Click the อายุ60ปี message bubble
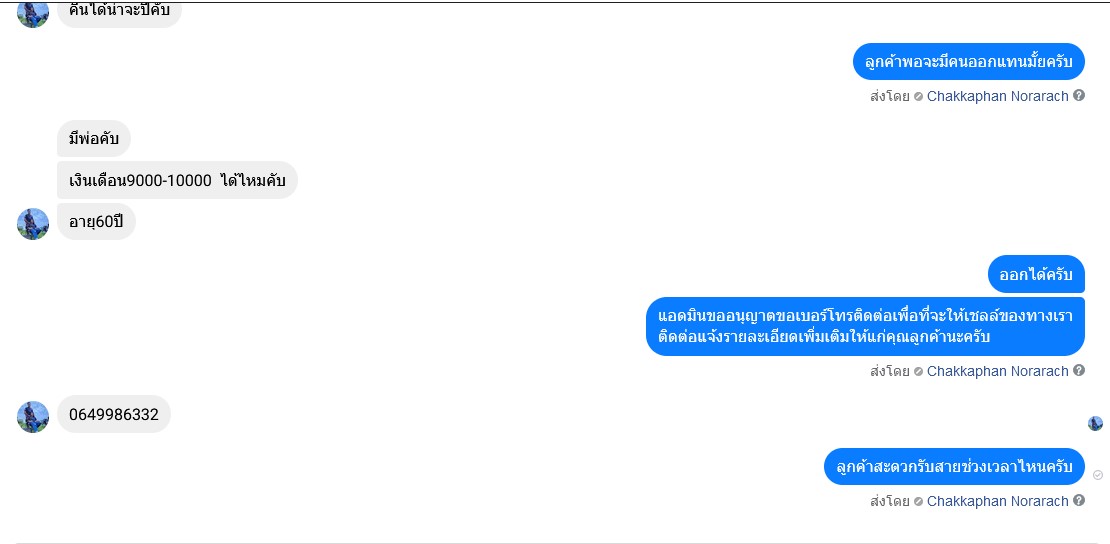This screenshot has height=544, width=1110. tap(96, 222)
